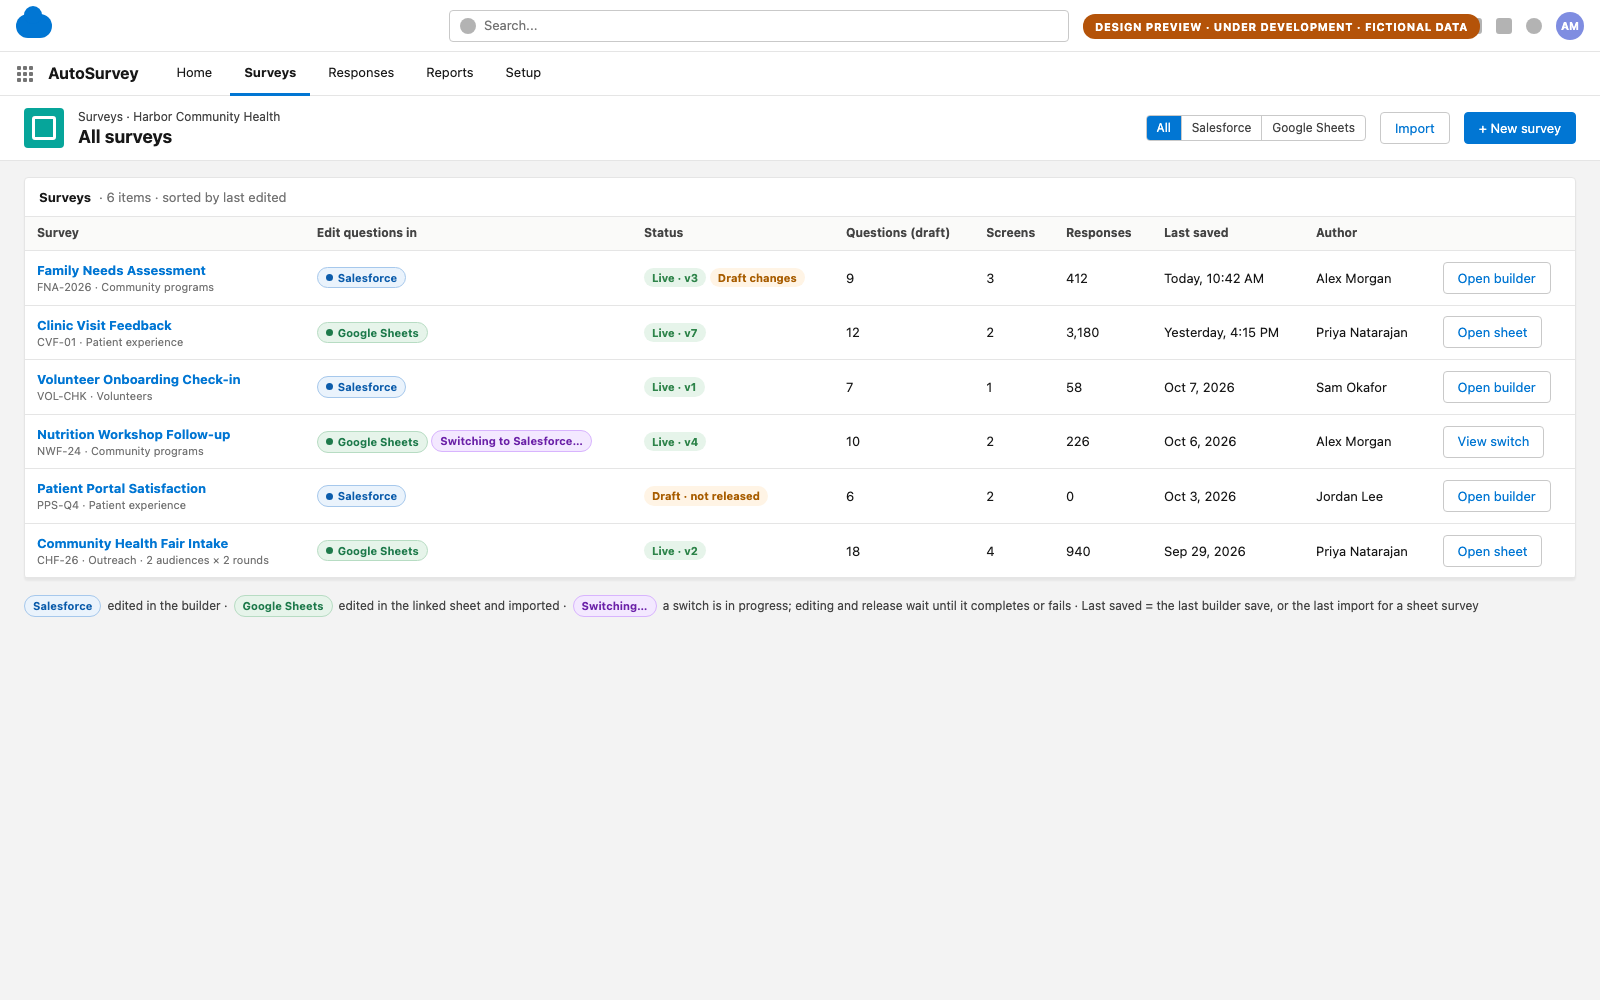The image size is (1600, 1000).
Task: Select the All filter segment
Action: (x=1164, y=128)
